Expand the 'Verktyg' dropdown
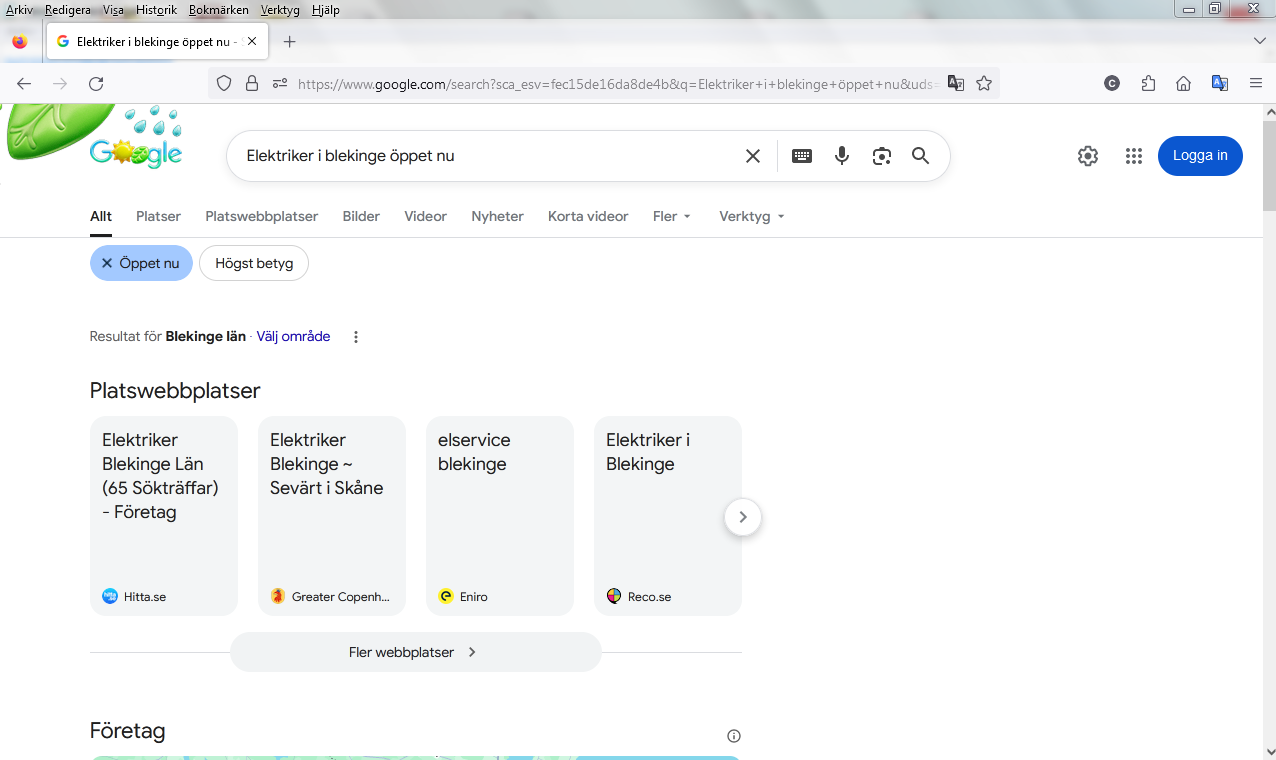The image size is (1276, 760). pyautogui.click(x=751, y=217)
